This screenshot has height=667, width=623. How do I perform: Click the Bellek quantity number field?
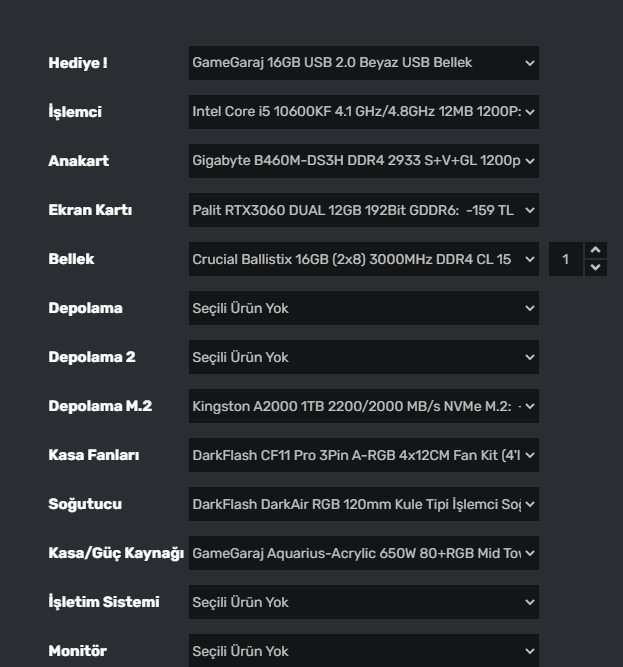[x=565, y=259]
